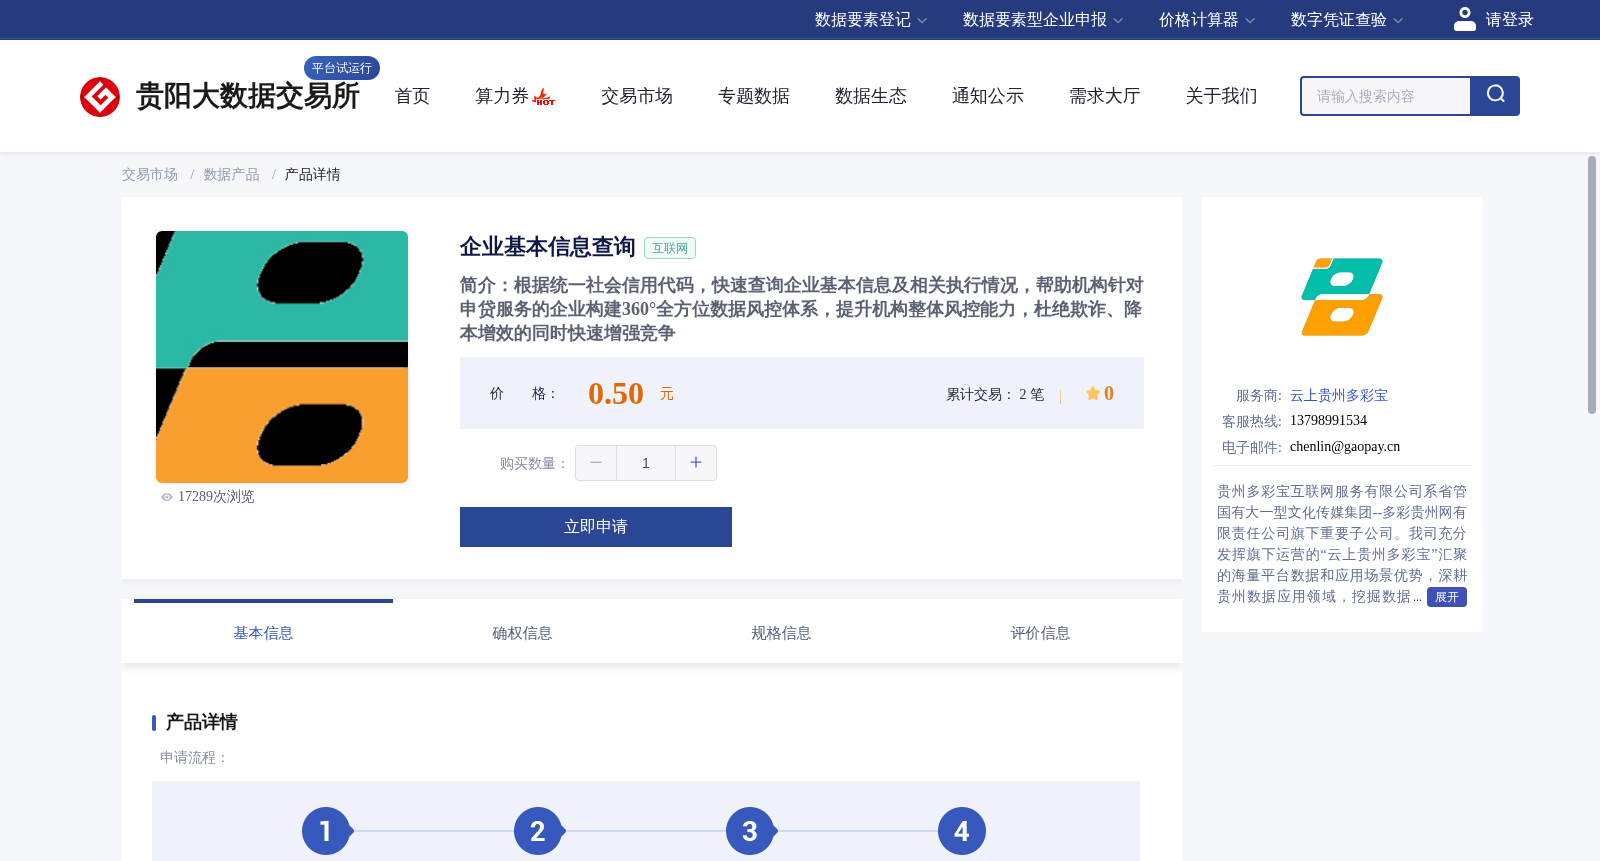Image resolution: width=1600 pixels, height=861 pixels.
Task: Open the 数据要素登记 dropdown menu
Action: point(871,20)
